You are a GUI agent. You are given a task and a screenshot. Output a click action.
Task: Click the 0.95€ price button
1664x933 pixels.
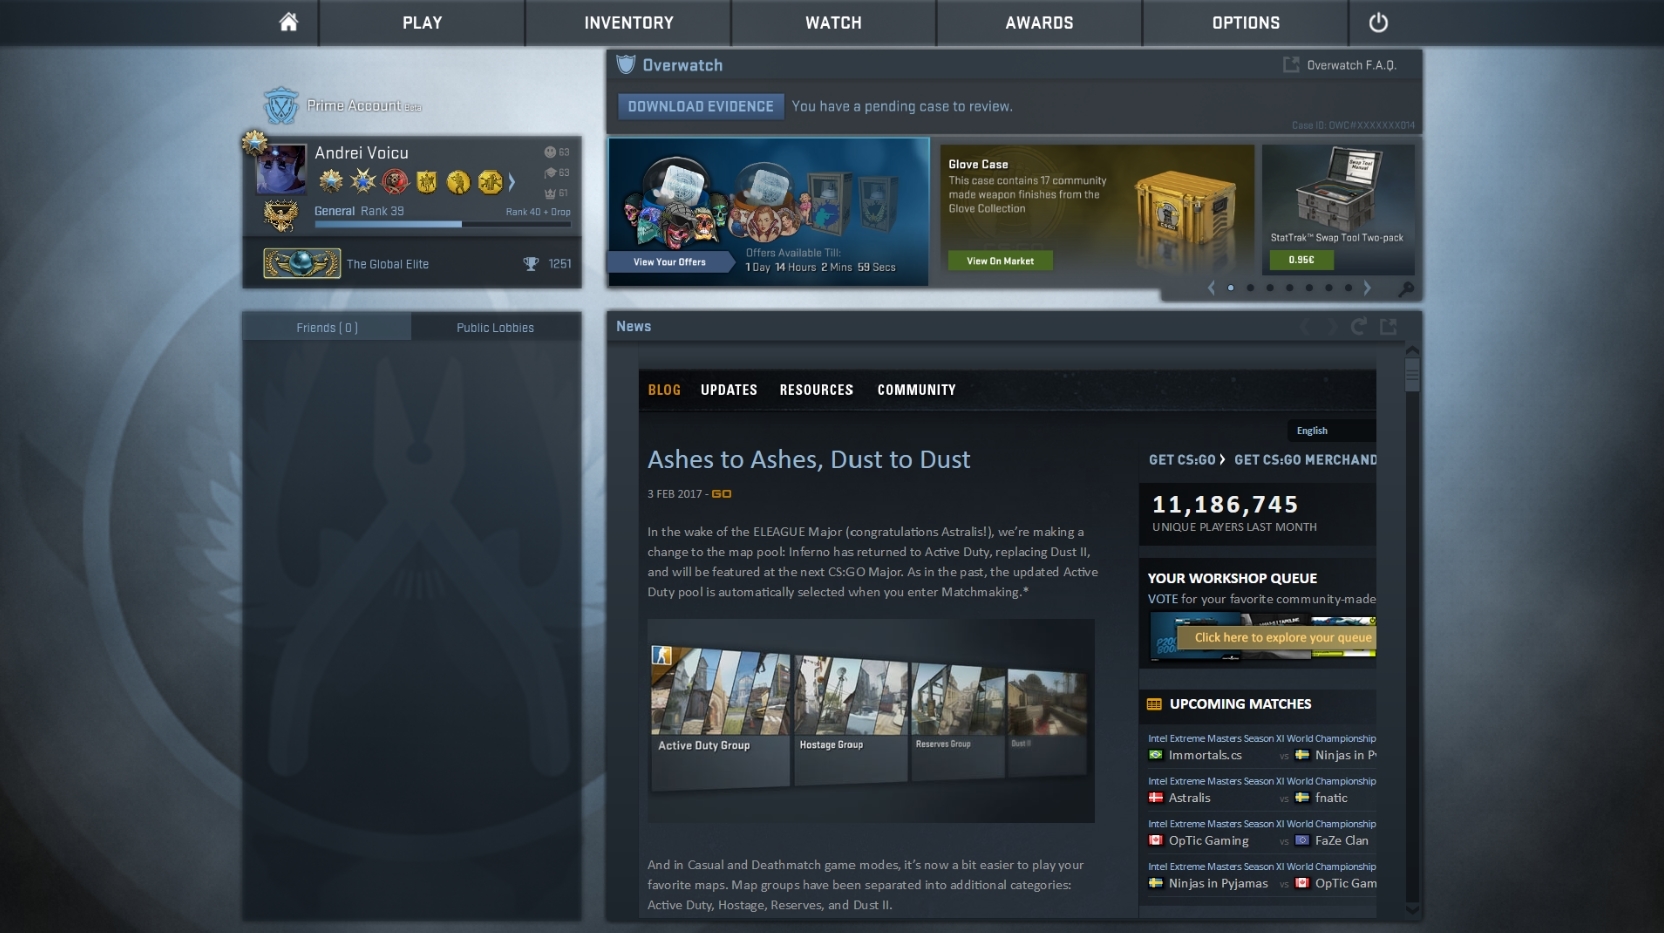pyautogui.click(x=1301, y=260)
